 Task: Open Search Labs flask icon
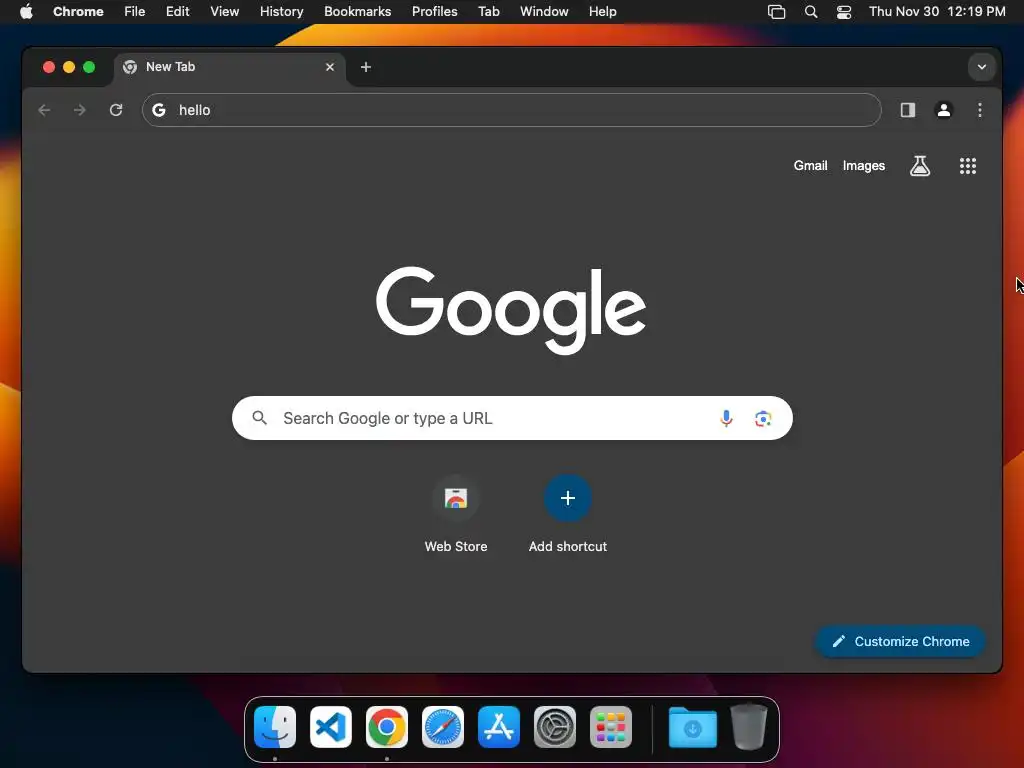point(920,166)
